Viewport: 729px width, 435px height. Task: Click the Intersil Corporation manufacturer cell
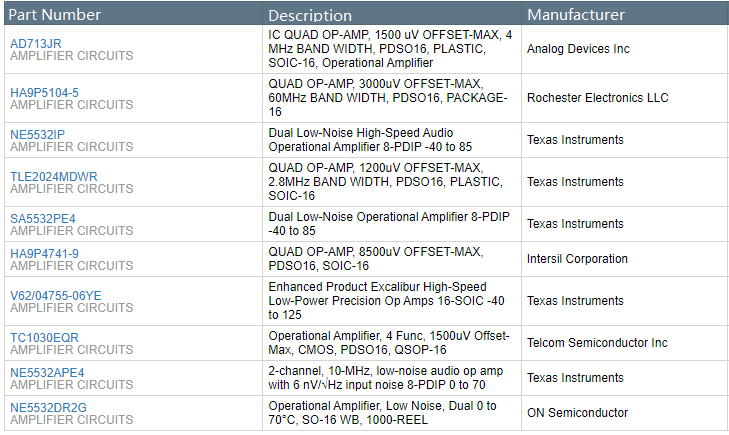578,259
